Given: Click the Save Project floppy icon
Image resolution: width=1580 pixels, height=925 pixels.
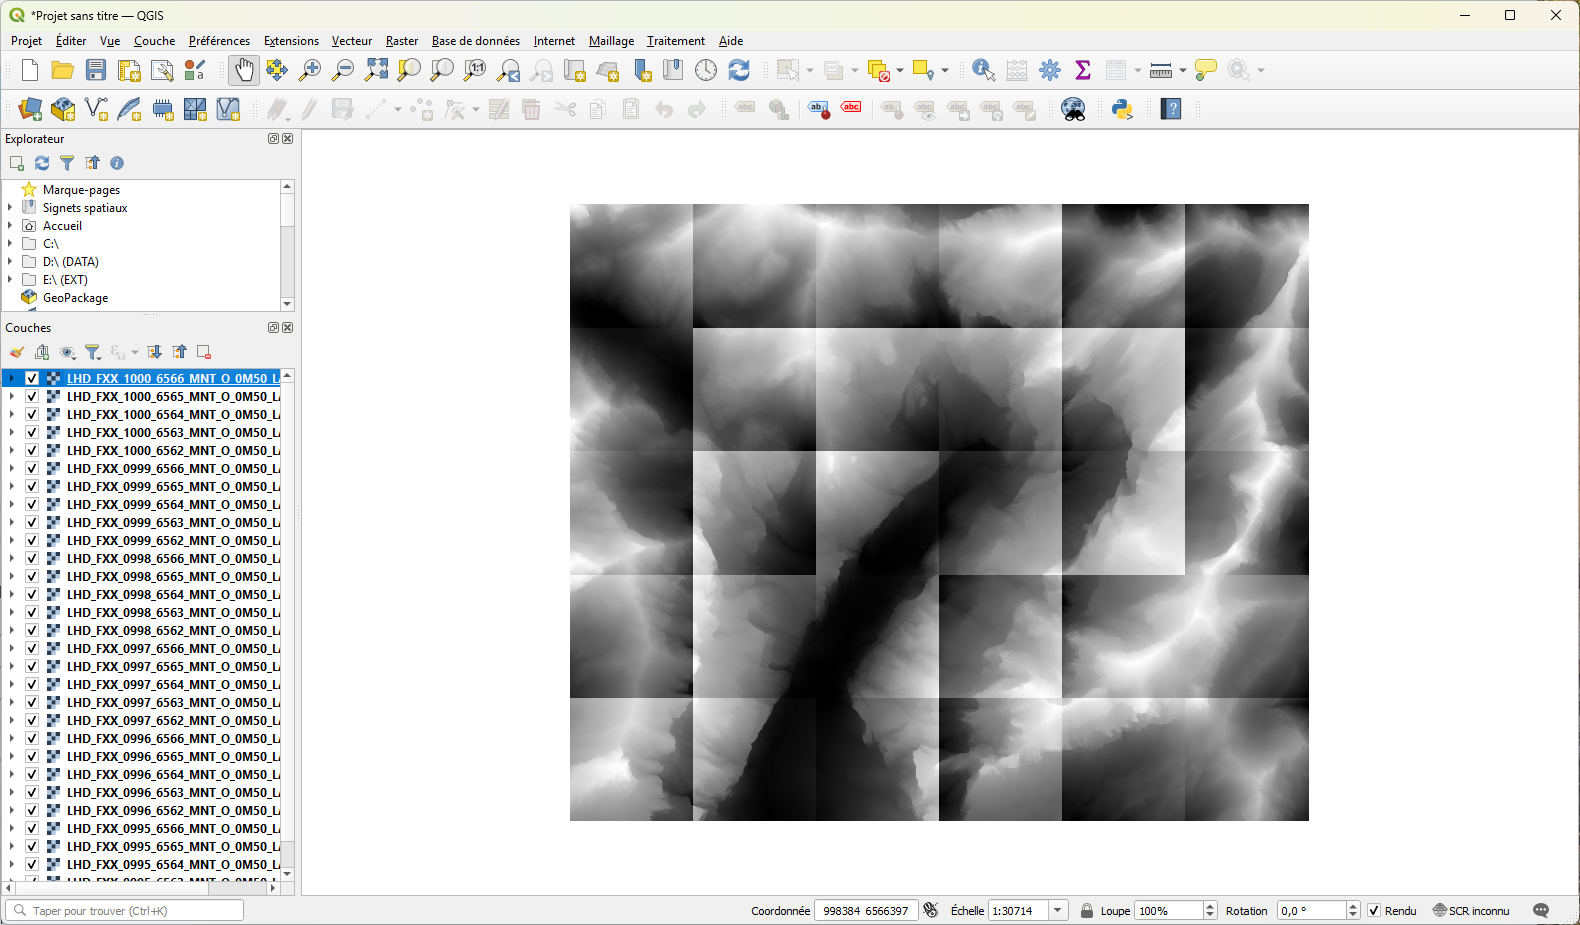Looking at the screenshot, I should (x=96, y=70).
